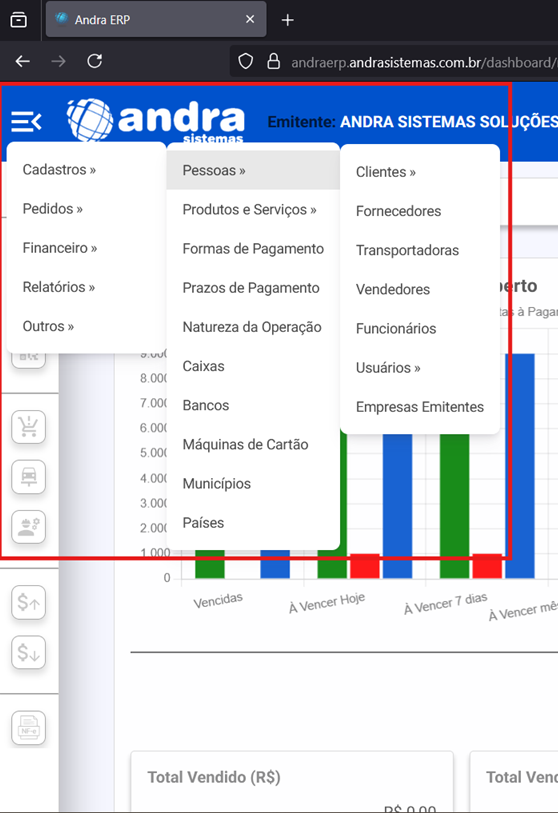
Task: Open the dollar up-arrow sidebar icon
Action: (29, 602)
